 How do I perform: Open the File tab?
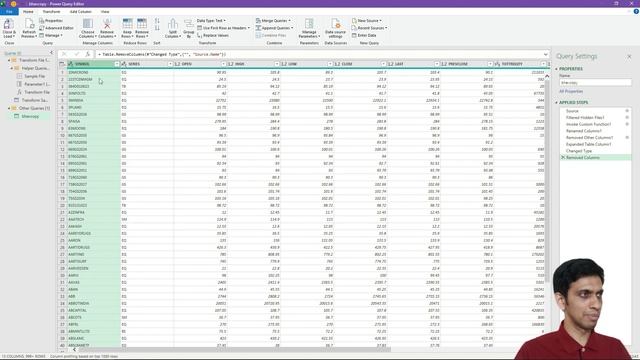click(x=9, y=12)
